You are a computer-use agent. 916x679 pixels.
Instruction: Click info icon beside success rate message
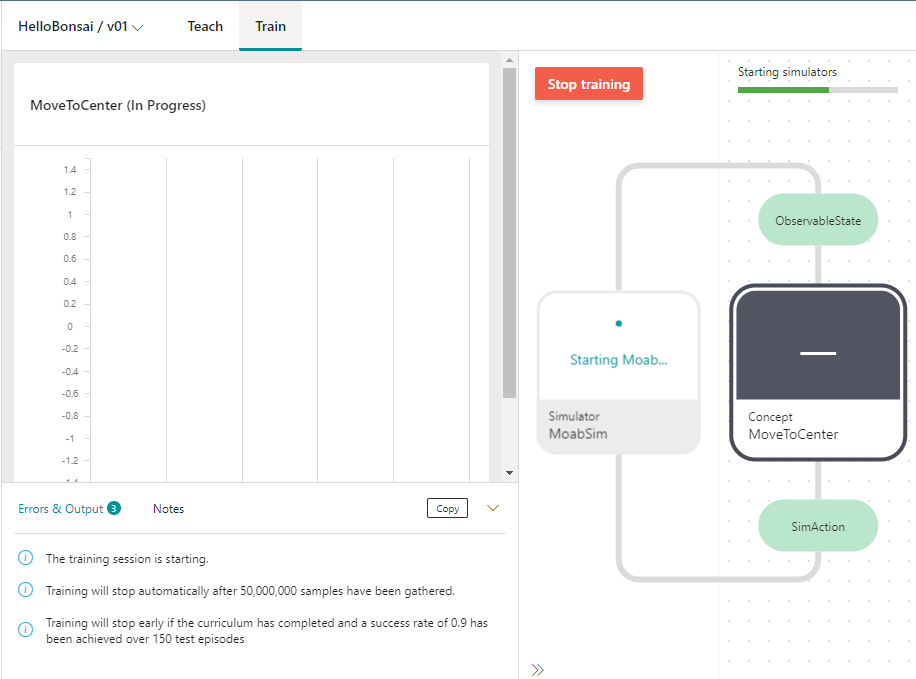coord(26,630)
